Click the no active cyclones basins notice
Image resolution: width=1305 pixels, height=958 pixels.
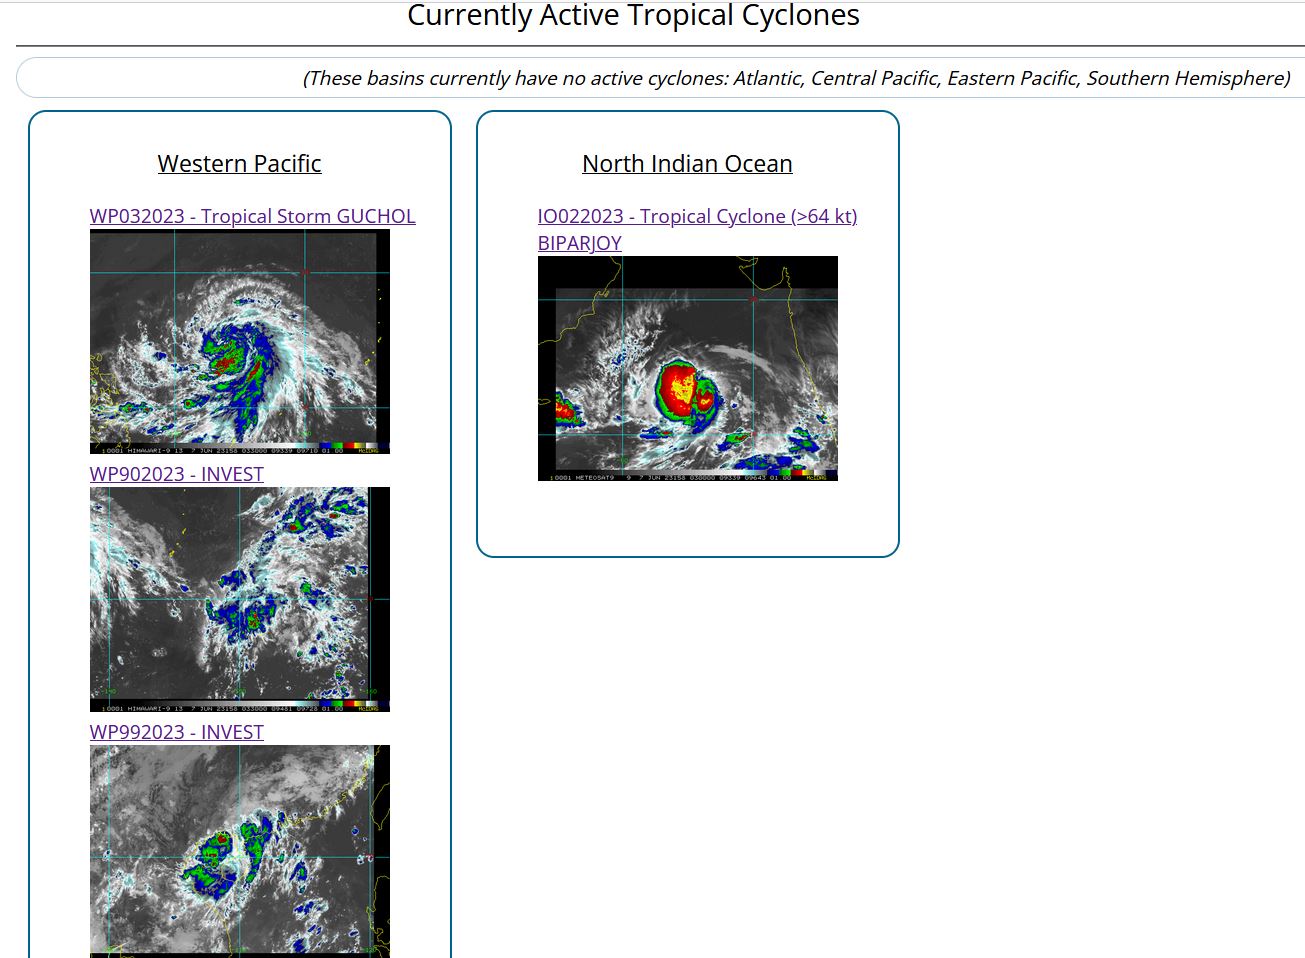tap(796, 78)
